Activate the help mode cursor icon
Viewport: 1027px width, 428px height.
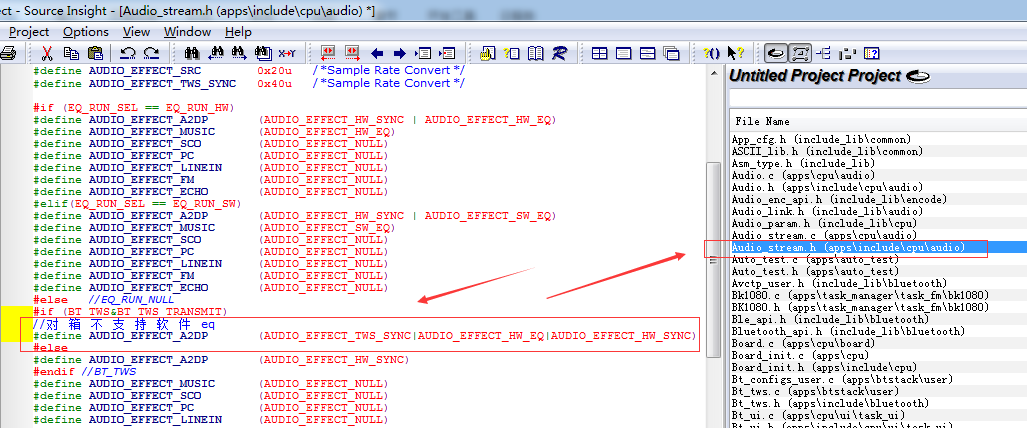(735, 53)
